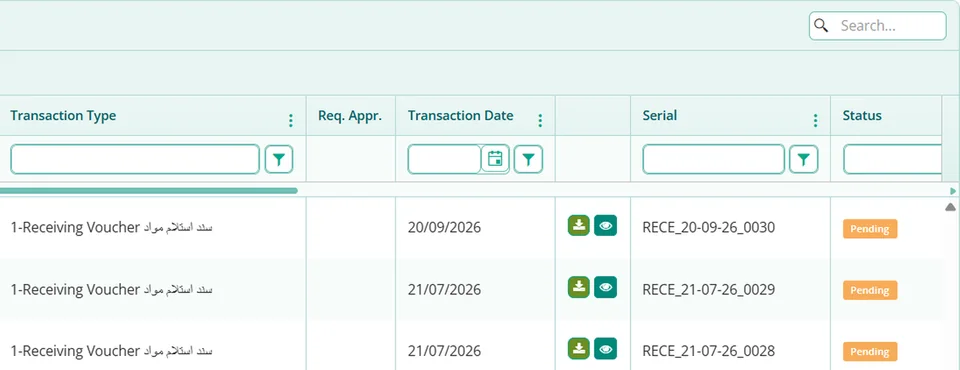Viewport: 960px width, 370px height.
Task: Sort by the Transaction Date header
Action: pyautogui.click(x=460, y=115)
